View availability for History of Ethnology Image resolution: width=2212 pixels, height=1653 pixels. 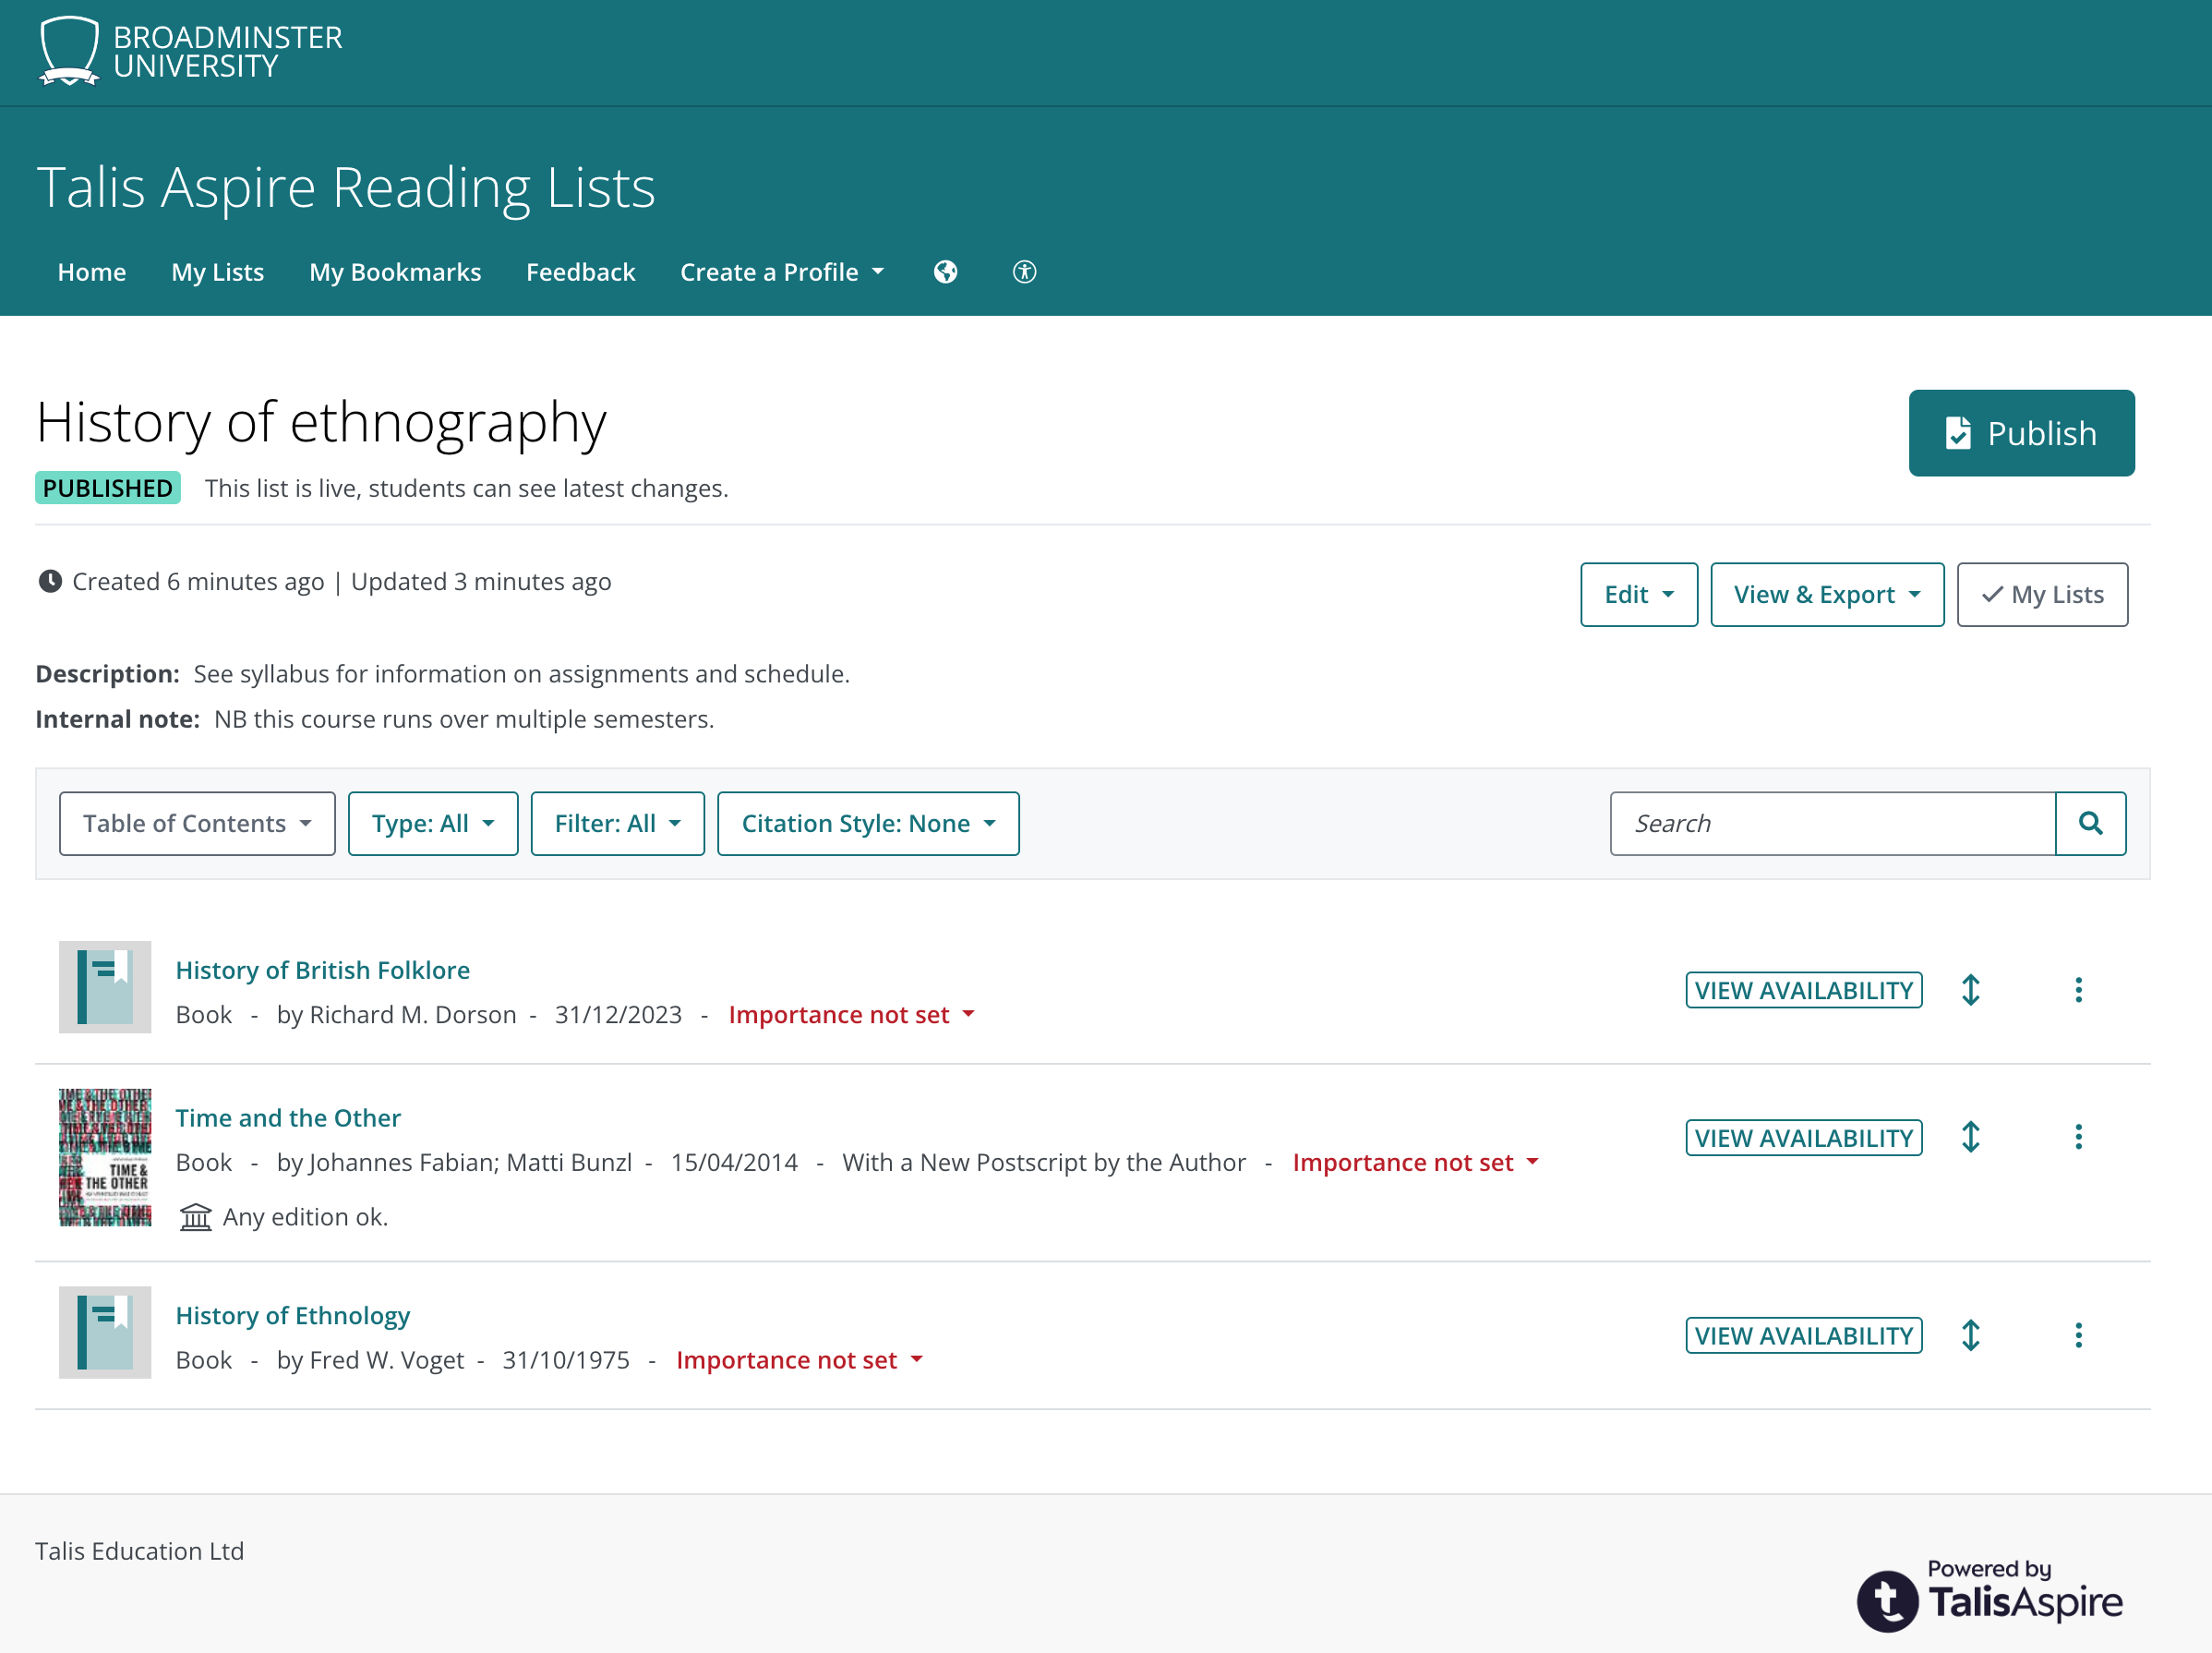(x=1804, y=1335)
